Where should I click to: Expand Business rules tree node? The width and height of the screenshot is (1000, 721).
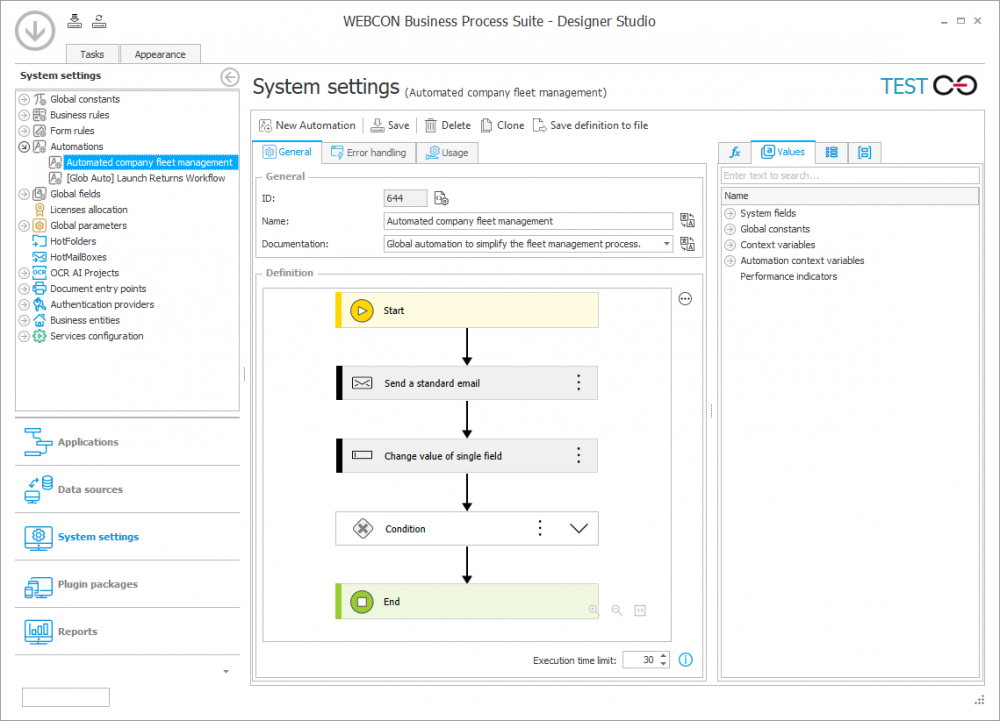24,115
